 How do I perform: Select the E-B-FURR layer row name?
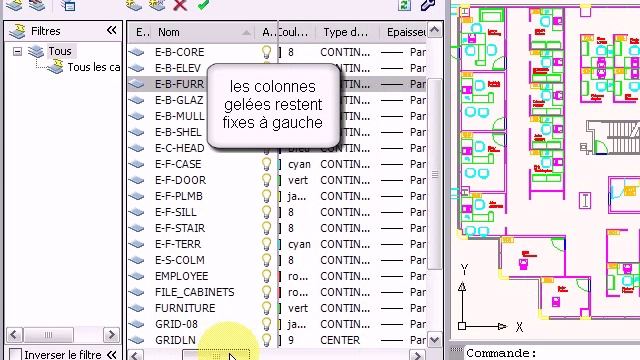click(x=179, y=84)
